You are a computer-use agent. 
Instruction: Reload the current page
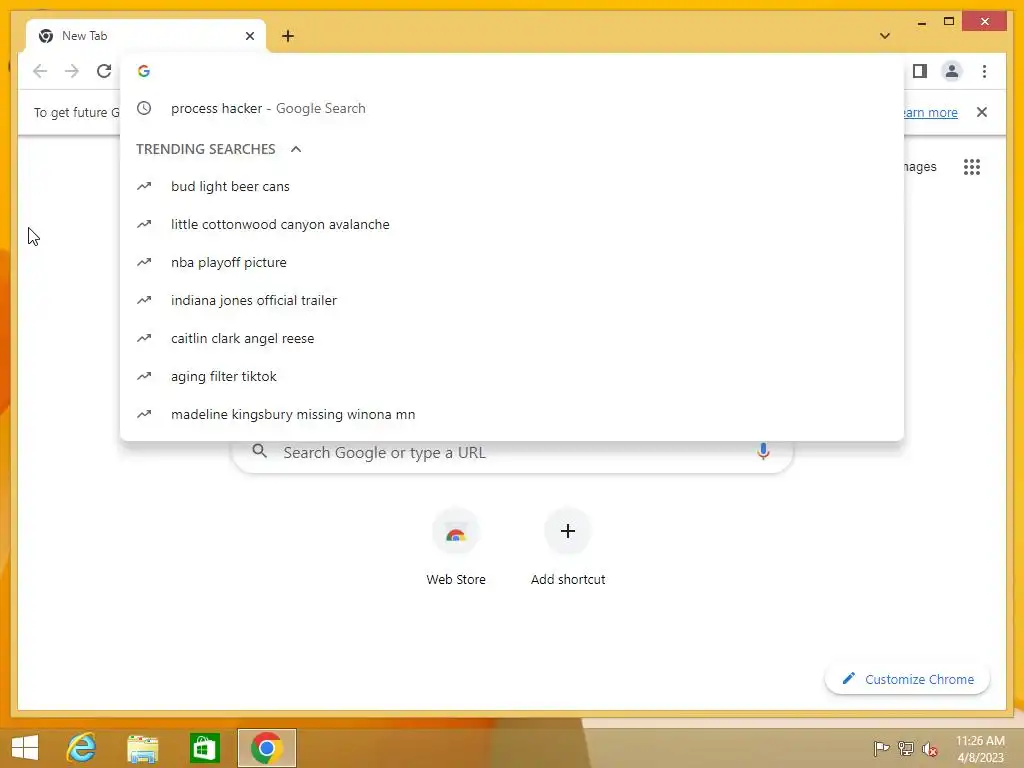coord(104,71)
